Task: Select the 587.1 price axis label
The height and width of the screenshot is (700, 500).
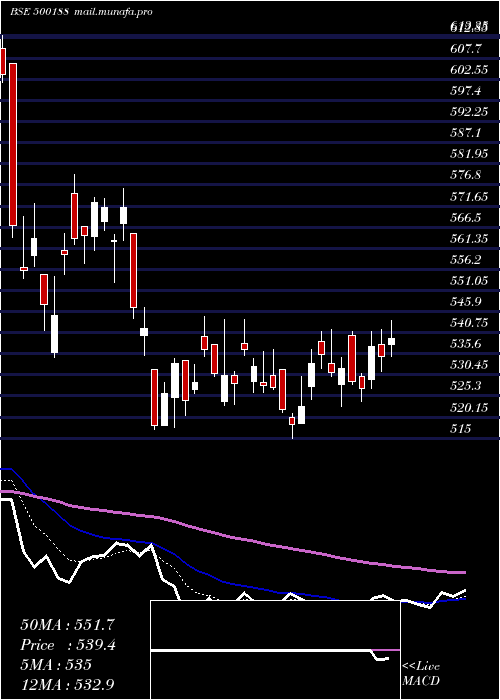Action: pos(467,133)
